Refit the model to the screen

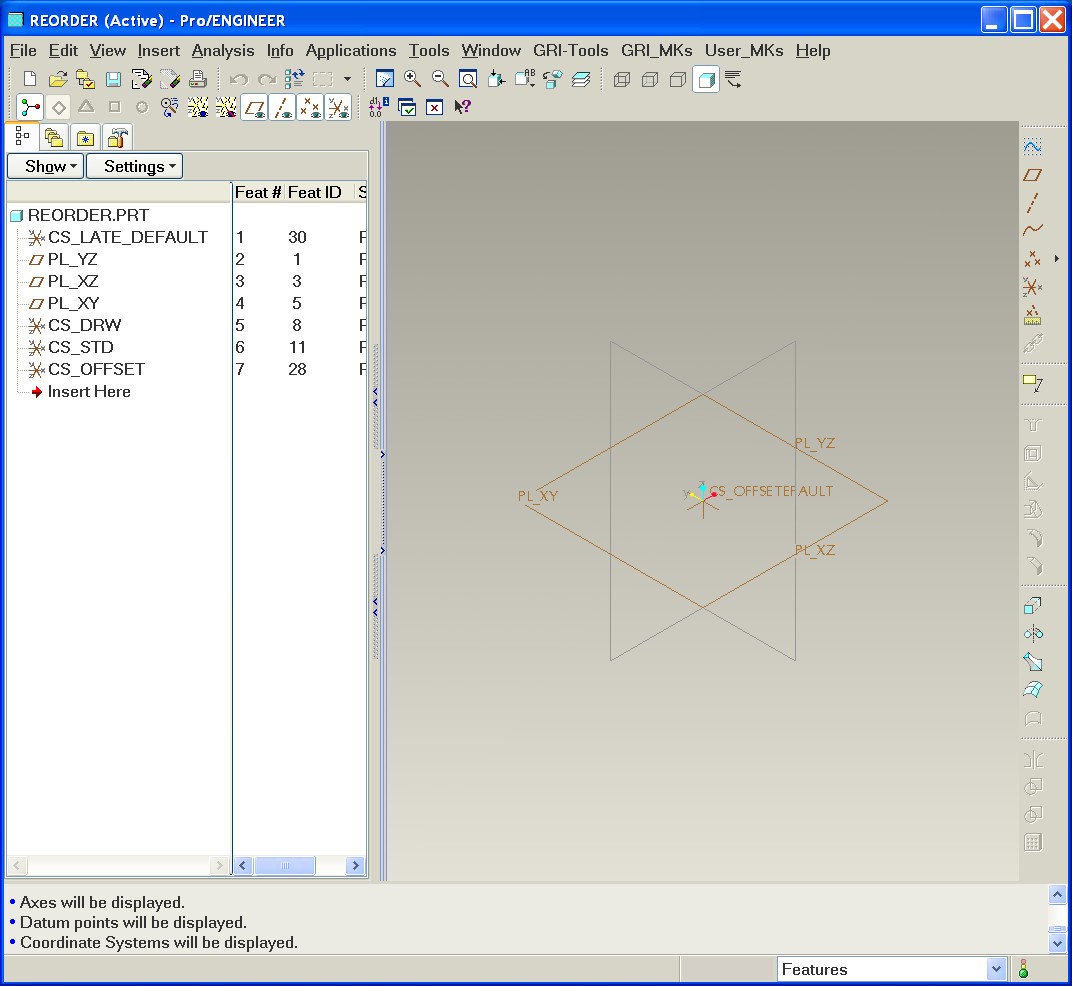[x=468, y=79]
